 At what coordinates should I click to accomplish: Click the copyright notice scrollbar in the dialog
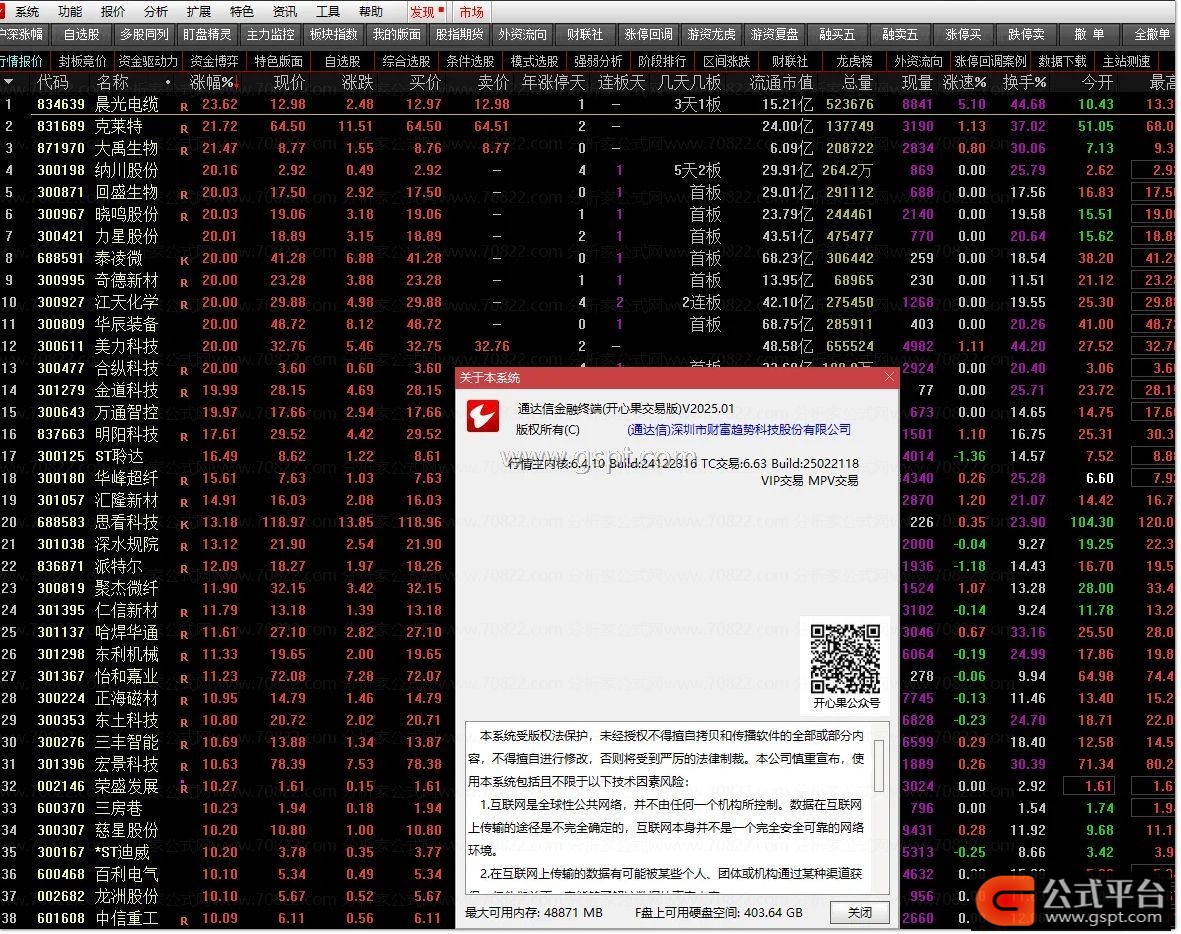point(878,765)
